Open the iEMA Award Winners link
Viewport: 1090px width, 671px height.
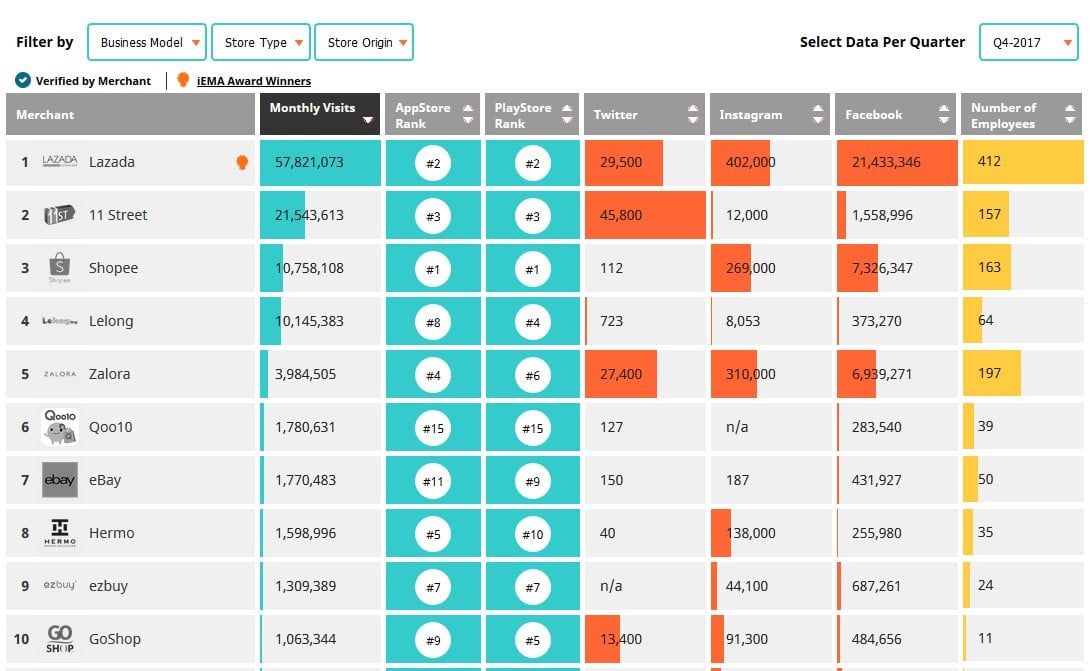(254, 81)
